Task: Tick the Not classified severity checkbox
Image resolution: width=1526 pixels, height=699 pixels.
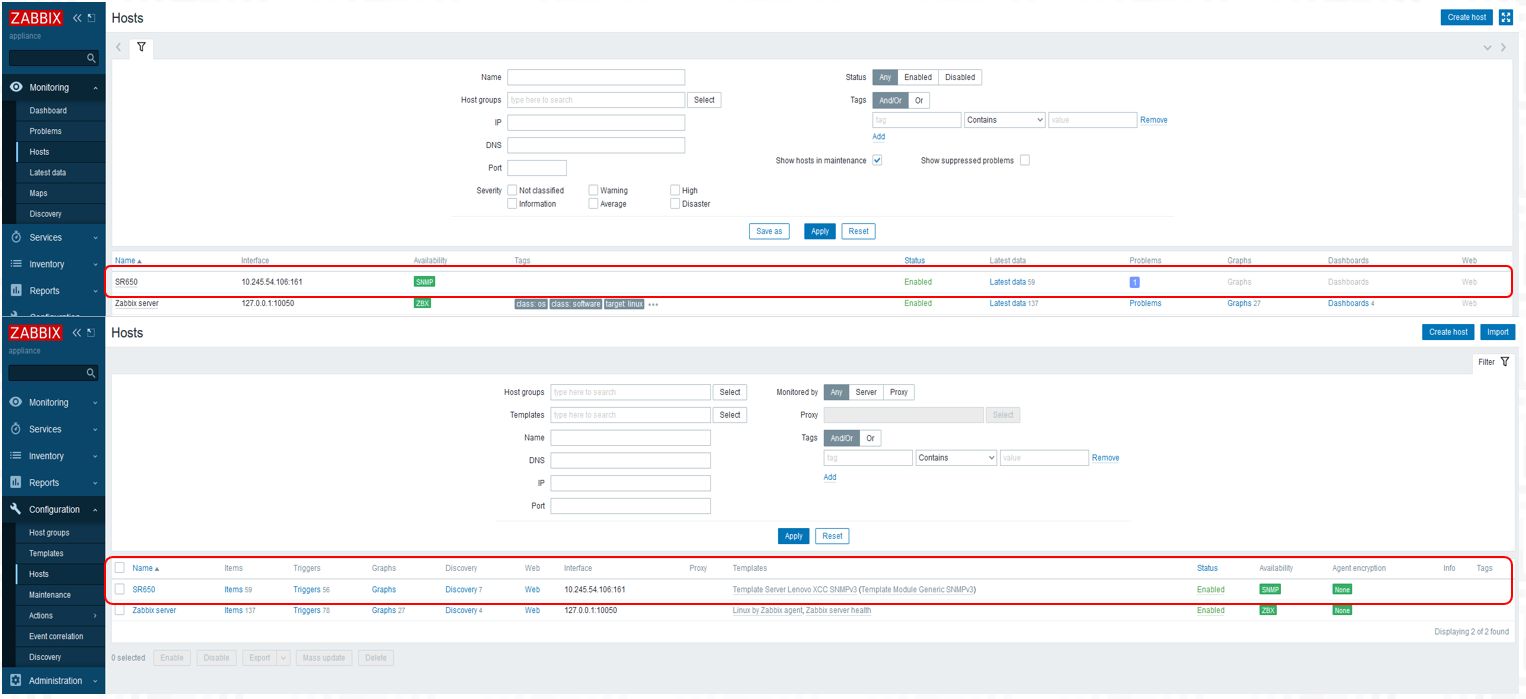Action: [513, 190]
